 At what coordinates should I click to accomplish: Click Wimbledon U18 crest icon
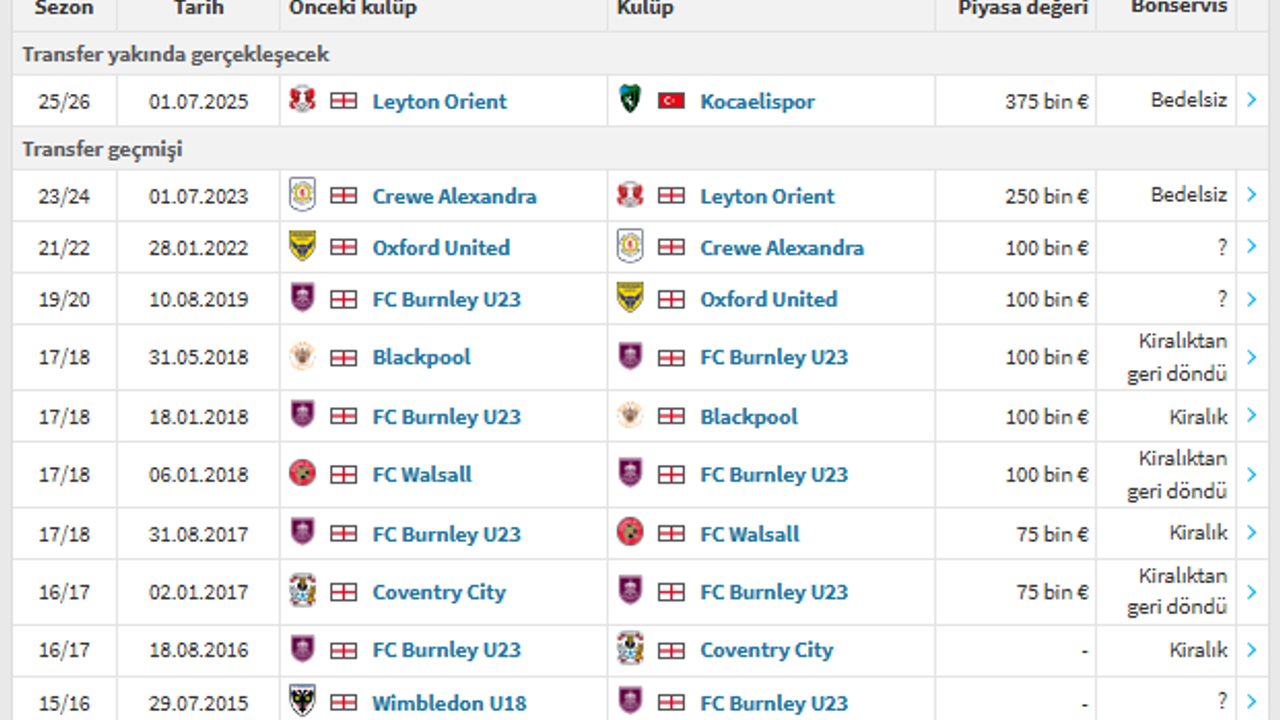pos(302,702)
